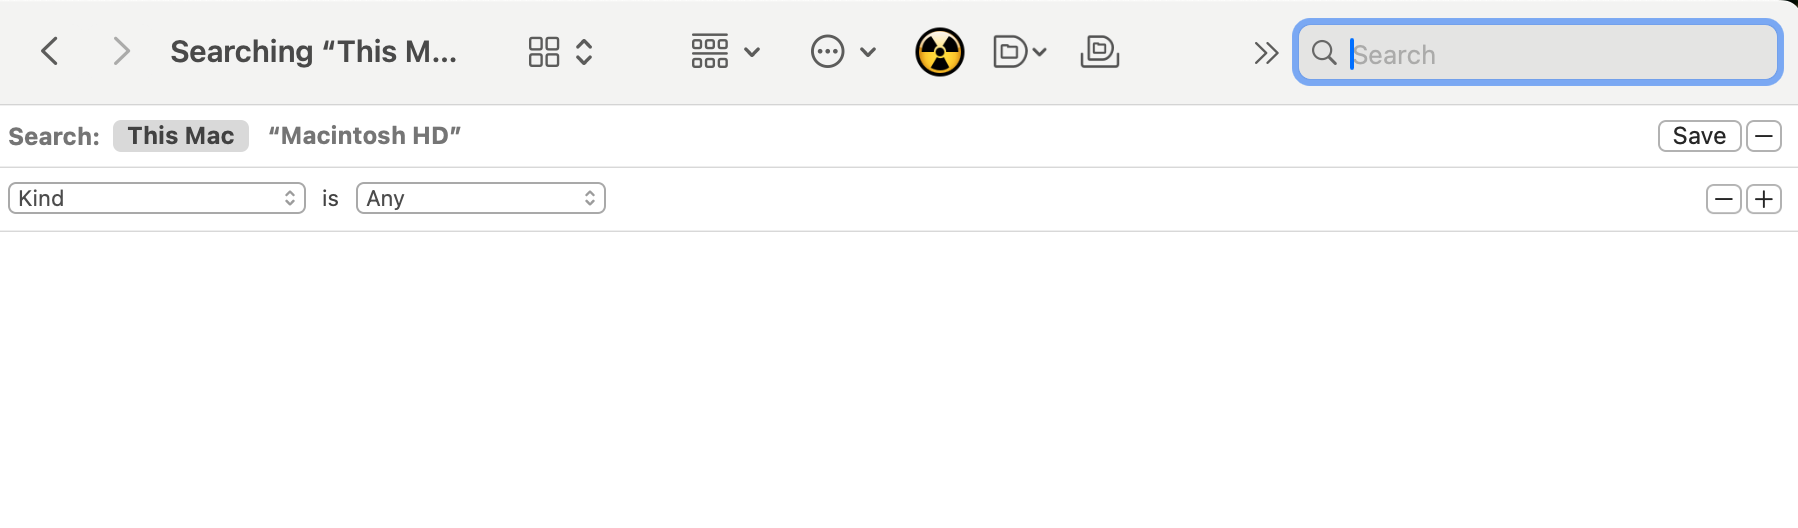The width and height of the screenshot is (1798, 528).
Task: Open the ellipsis action menu
Action: click(x=828, y=52)
